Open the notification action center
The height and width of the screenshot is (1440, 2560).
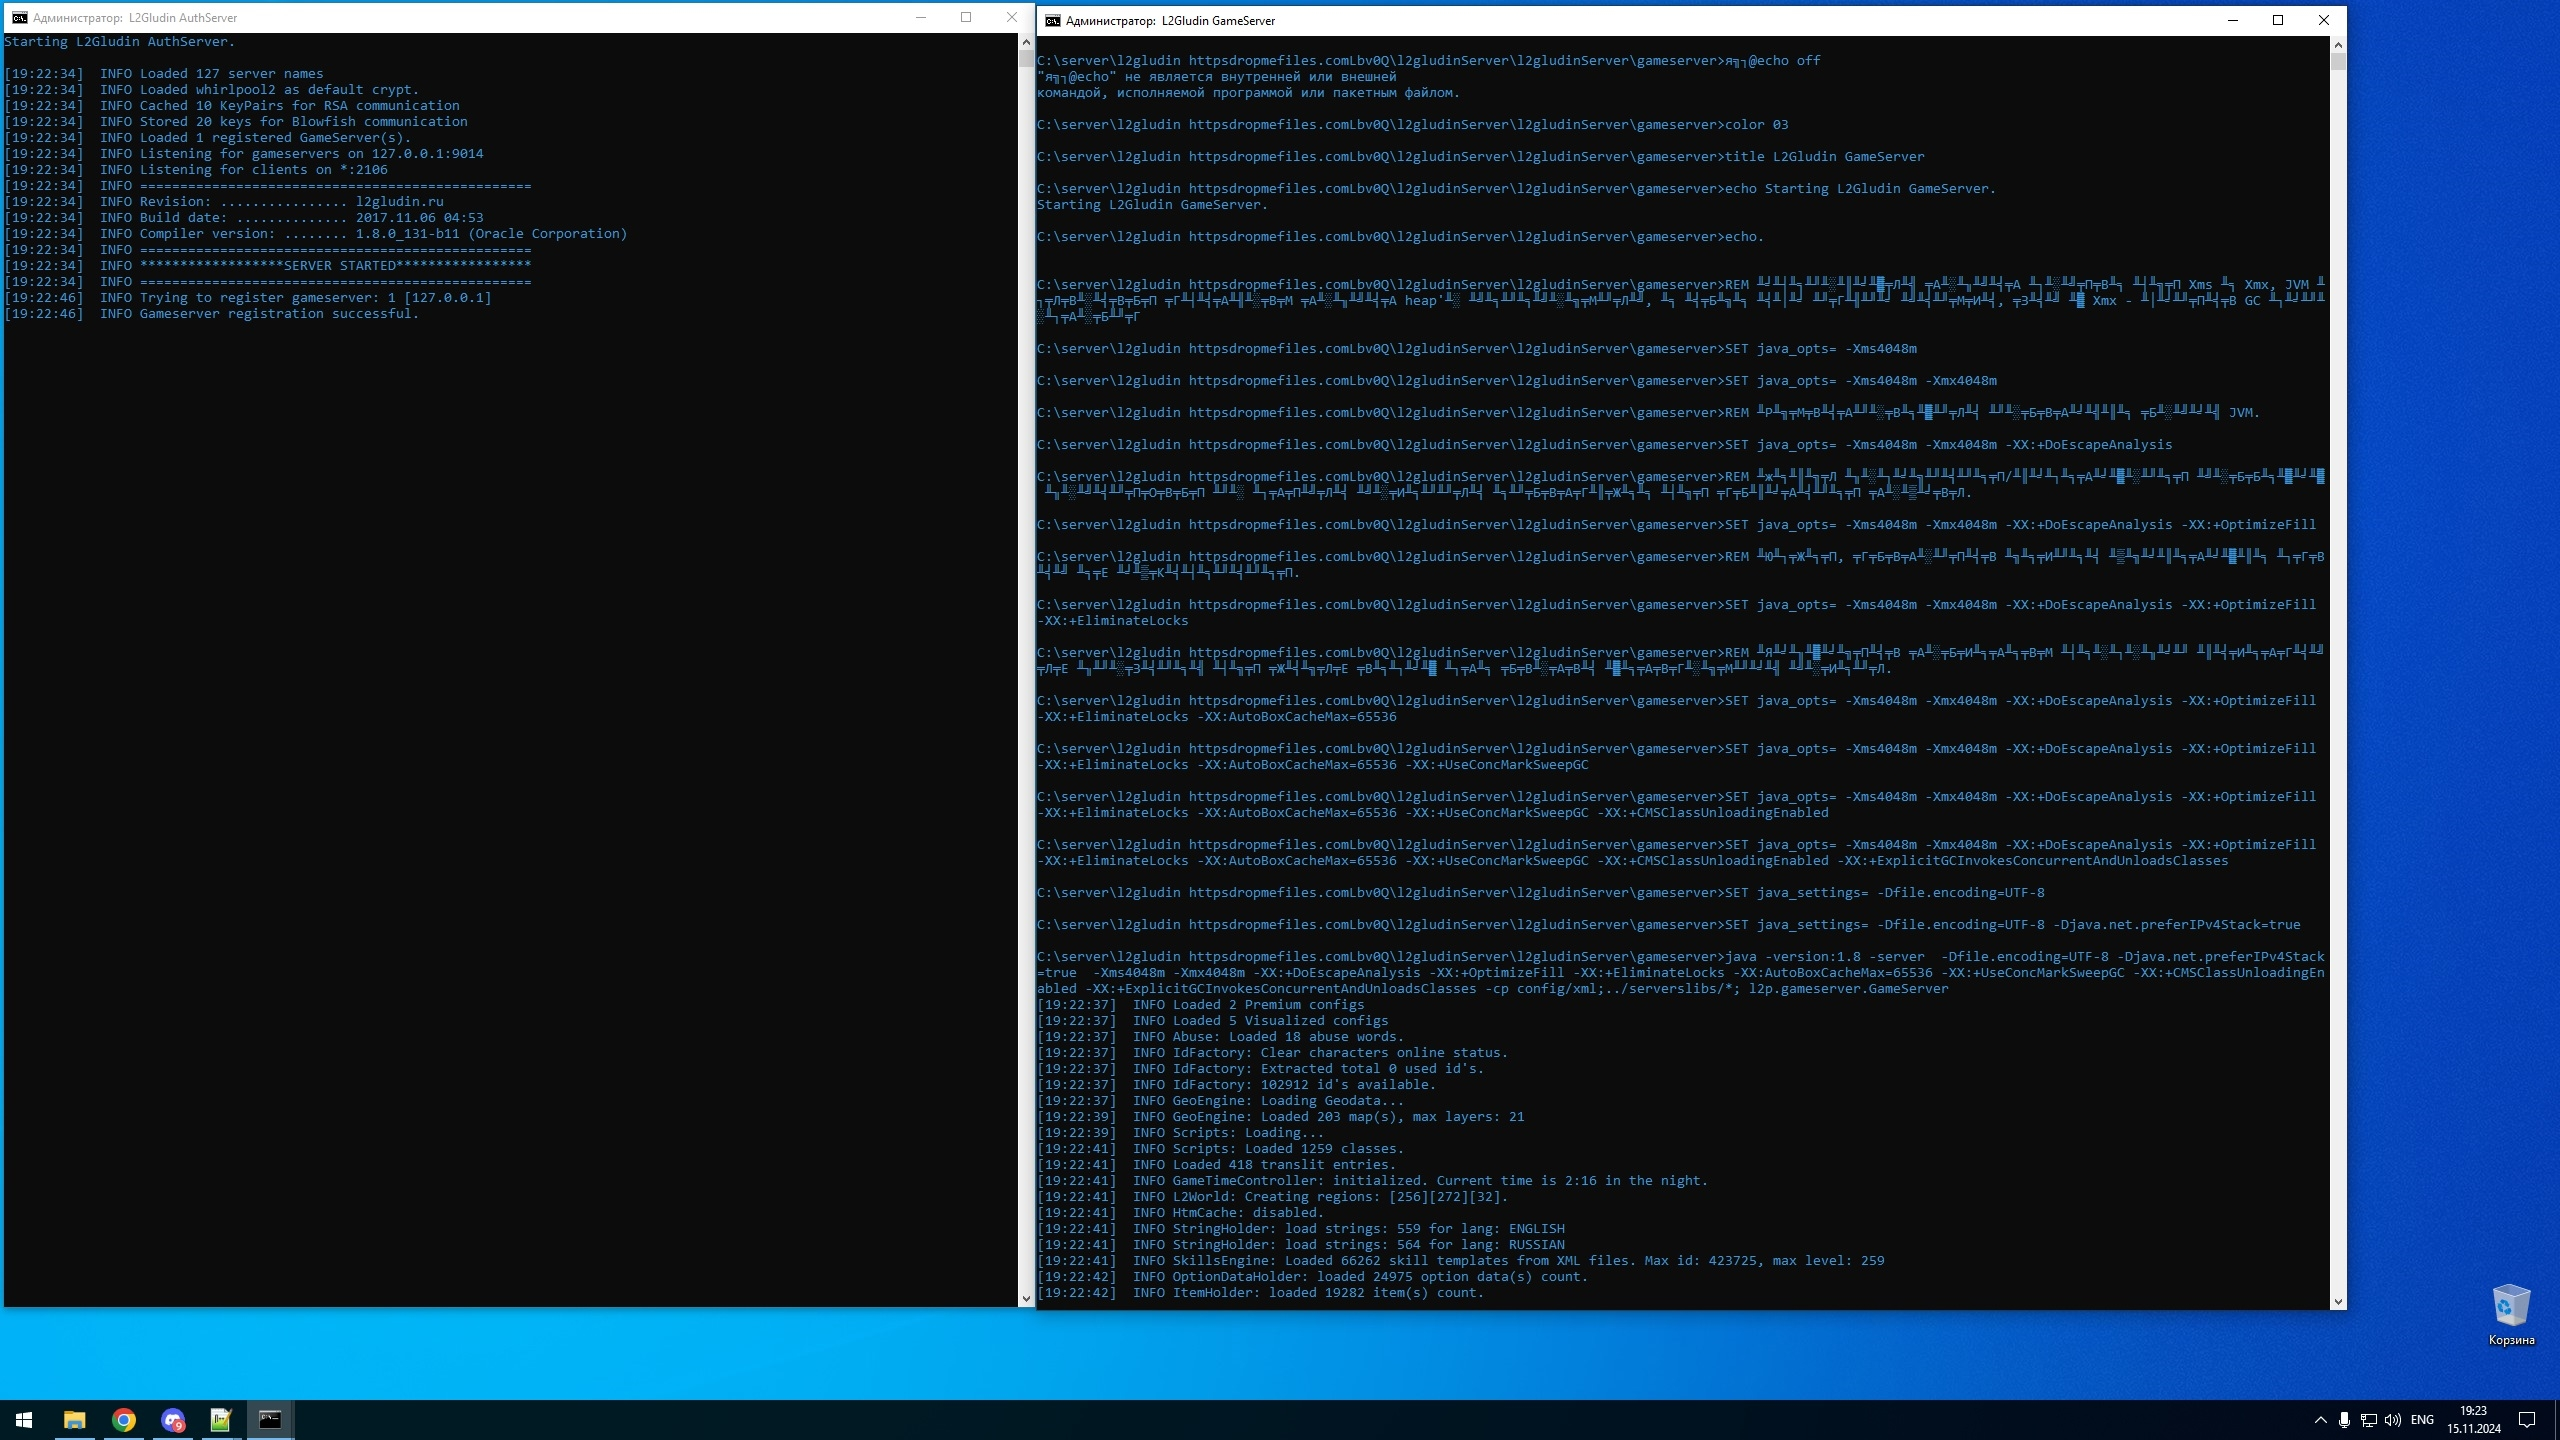tap(2527, 1420)
